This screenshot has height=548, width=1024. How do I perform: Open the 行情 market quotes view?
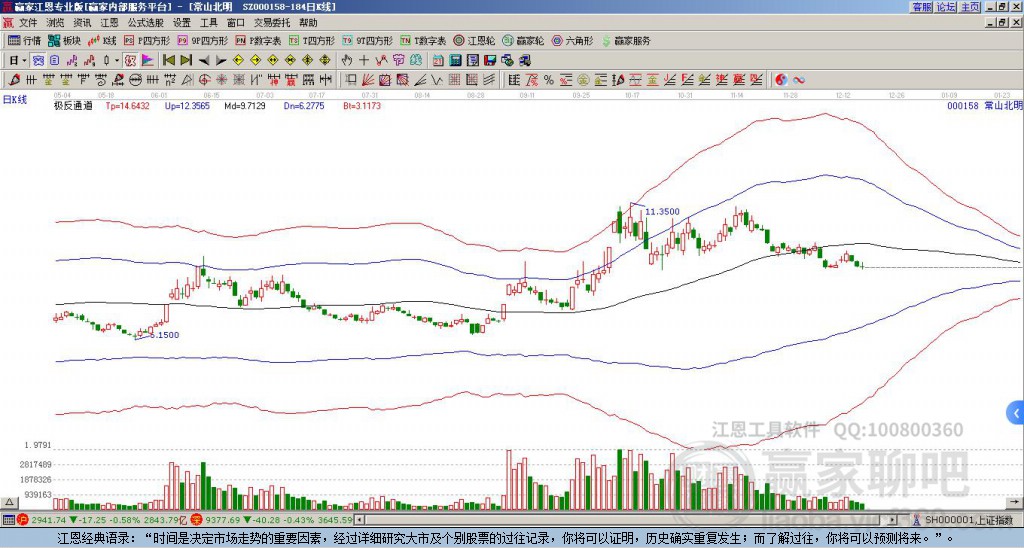24,41
